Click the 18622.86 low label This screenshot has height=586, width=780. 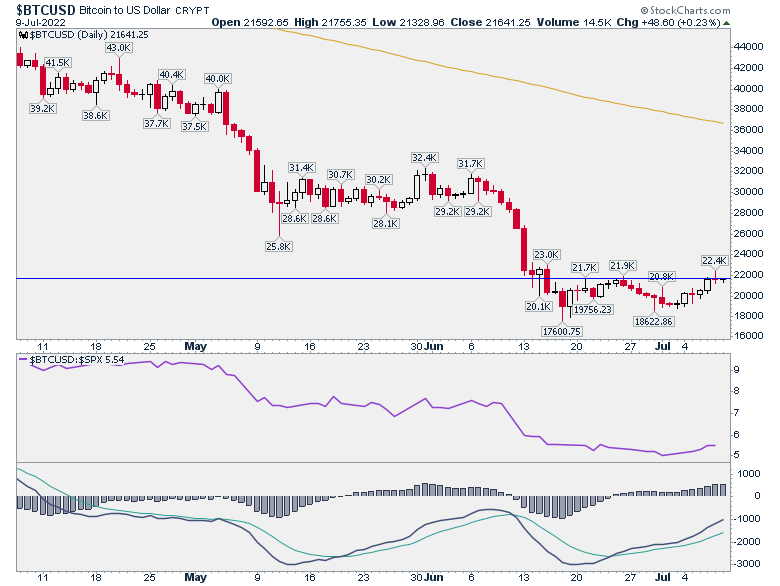point(654,321)
